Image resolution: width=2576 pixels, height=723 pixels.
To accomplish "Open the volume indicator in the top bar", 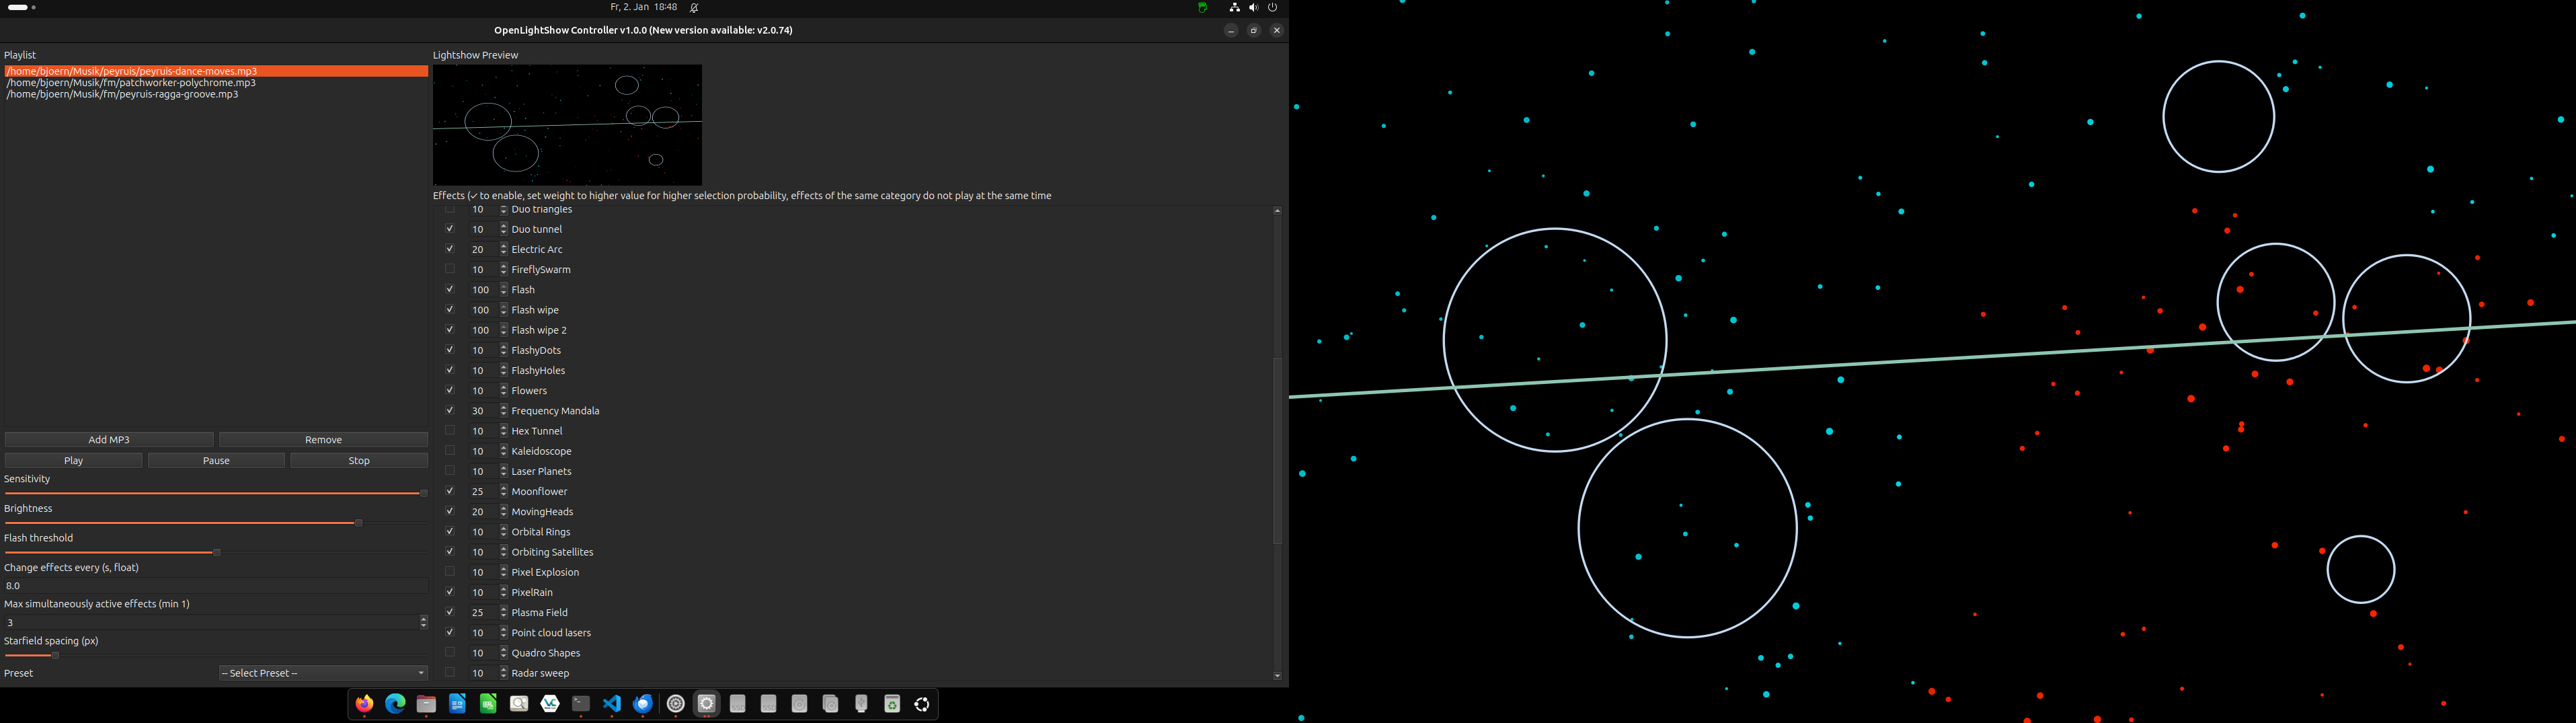I will tap(1253, 7).
